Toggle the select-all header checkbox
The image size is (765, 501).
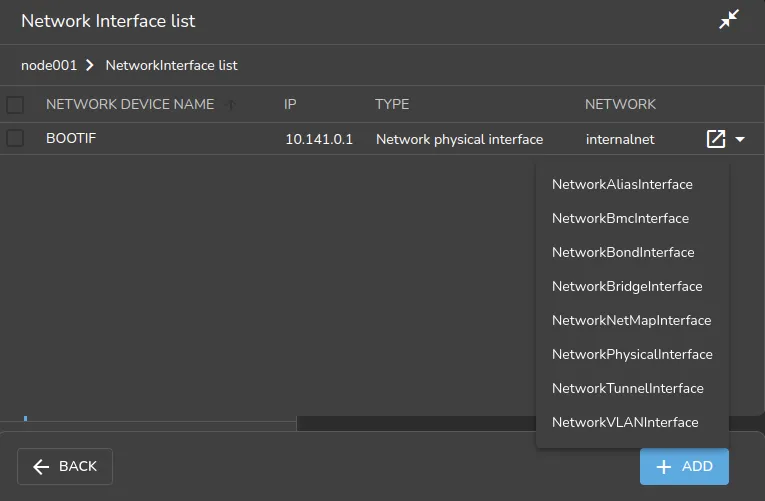[15, 104]
